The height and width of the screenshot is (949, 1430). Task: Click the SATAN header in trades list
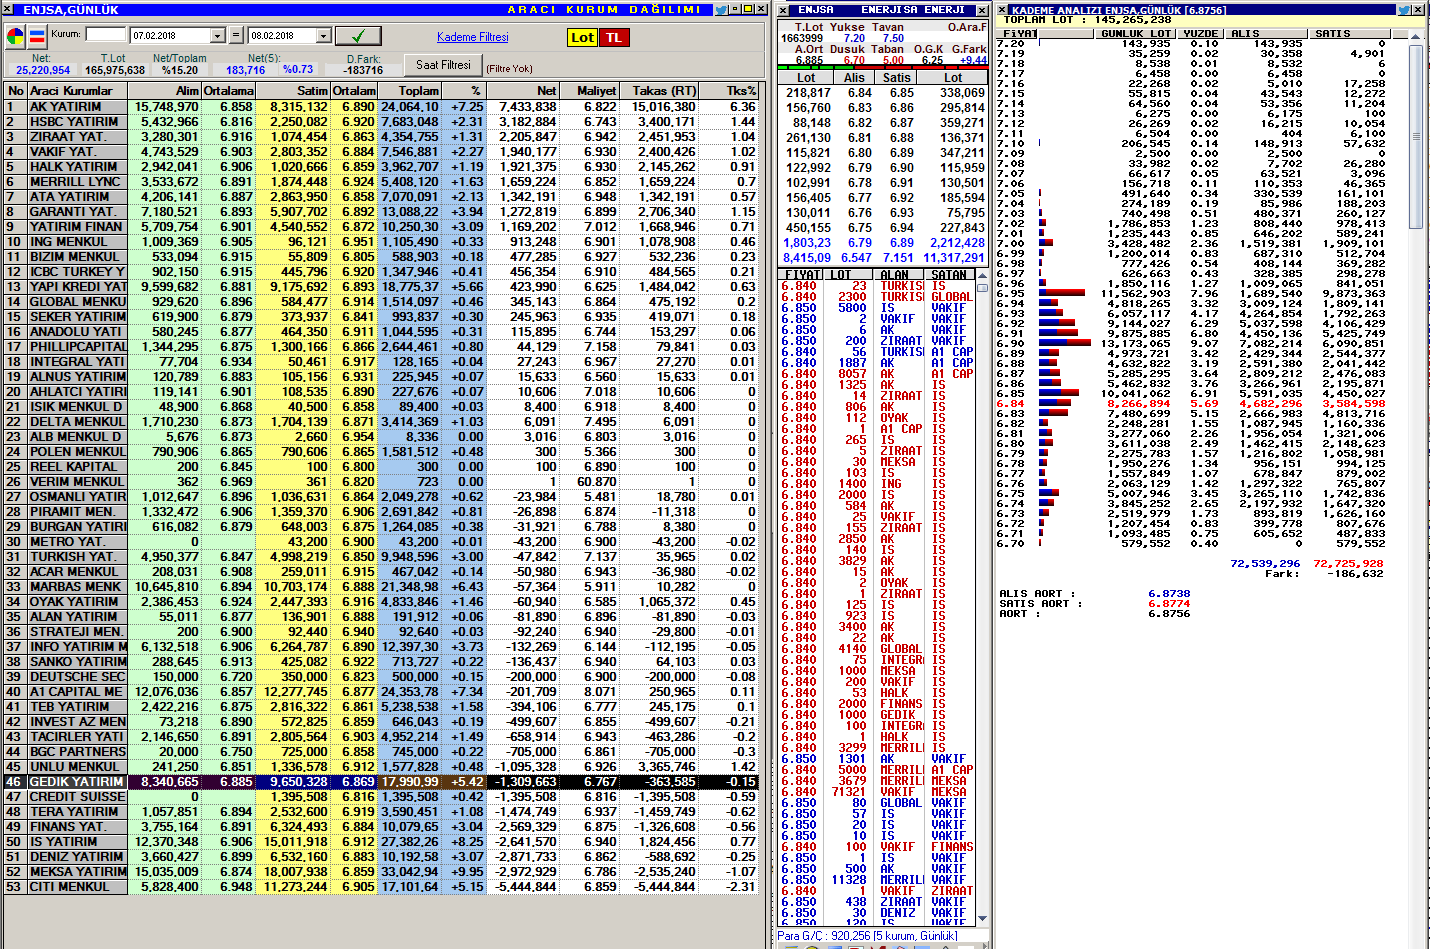[x=948, y=274]
